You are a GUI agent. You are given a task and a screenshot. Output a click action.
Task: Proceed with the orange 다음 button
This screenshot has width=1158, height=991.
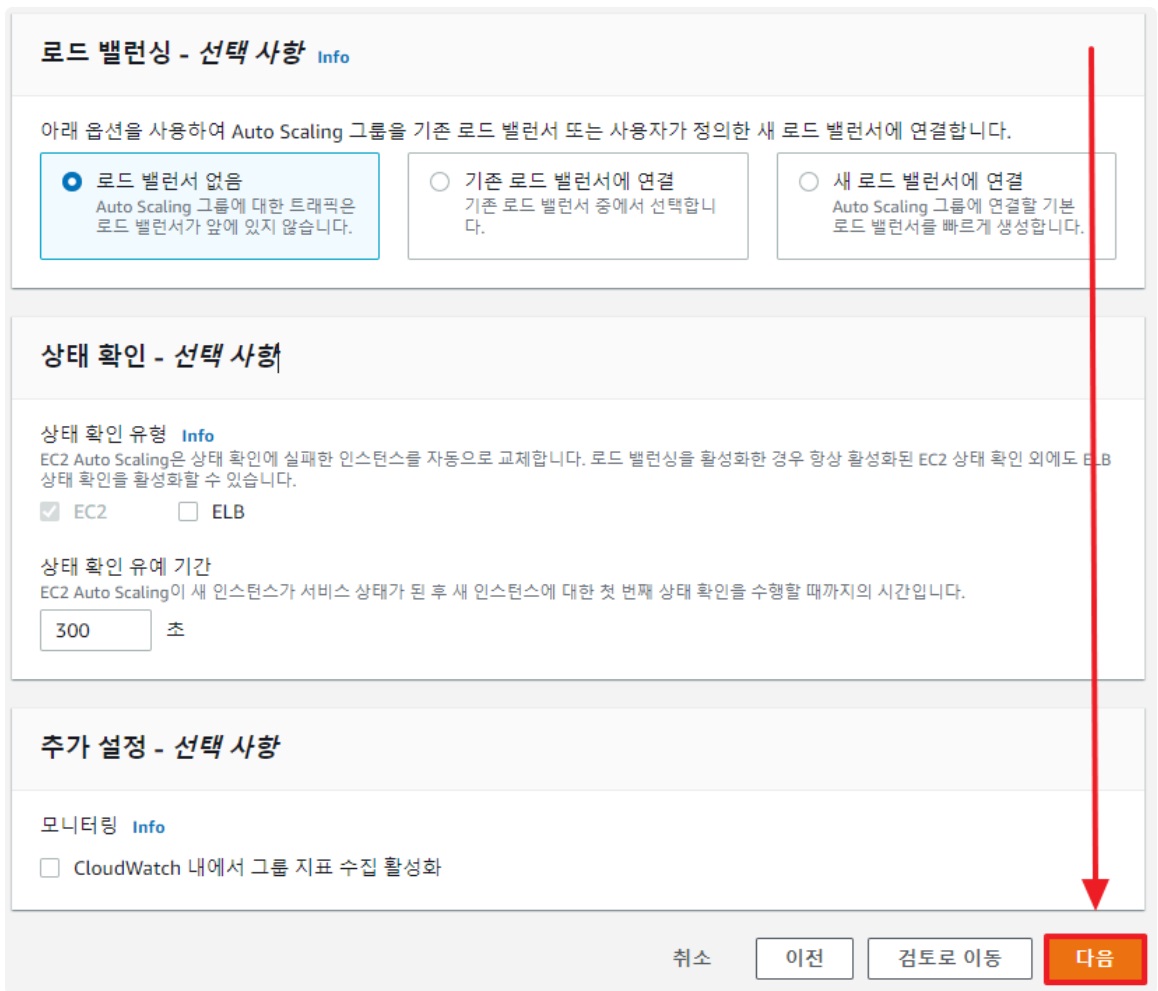[1094, 958]
